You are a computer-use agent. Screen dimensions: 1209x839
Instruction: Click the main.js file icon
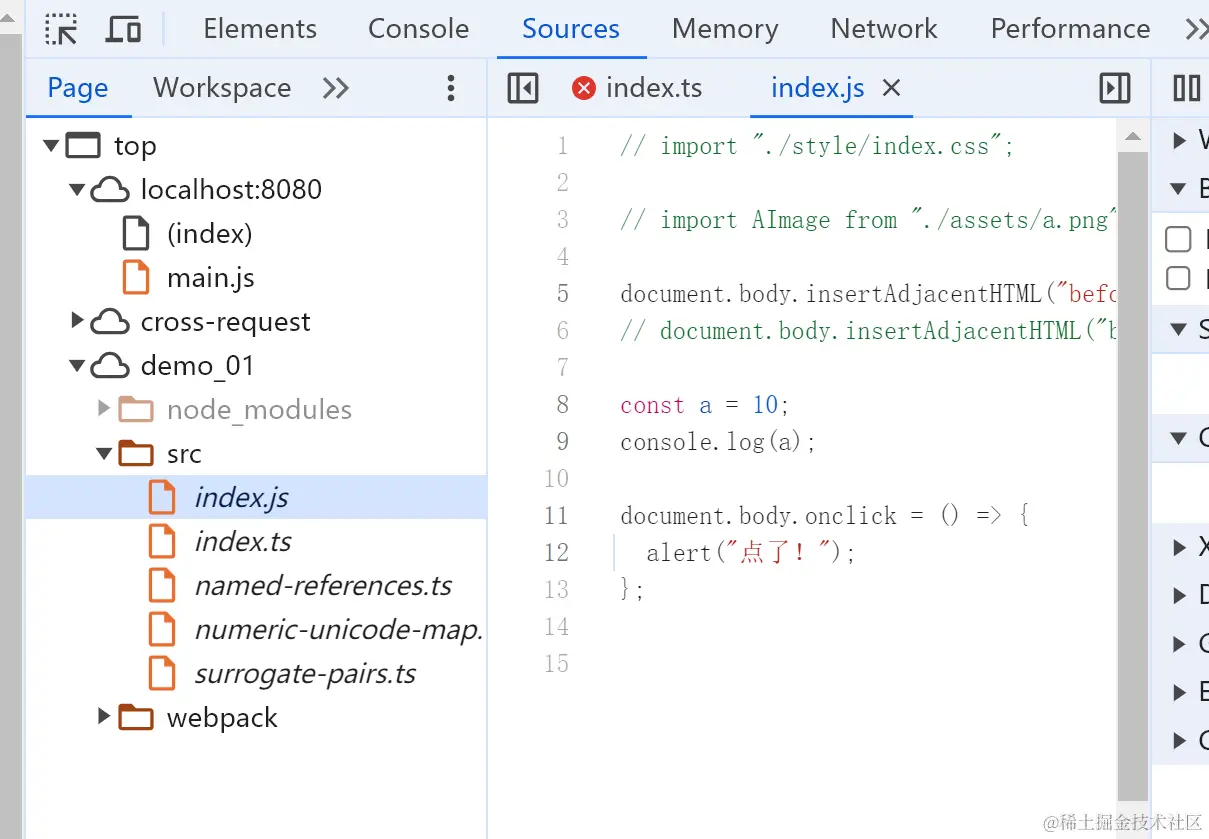(x=136, y=277)
